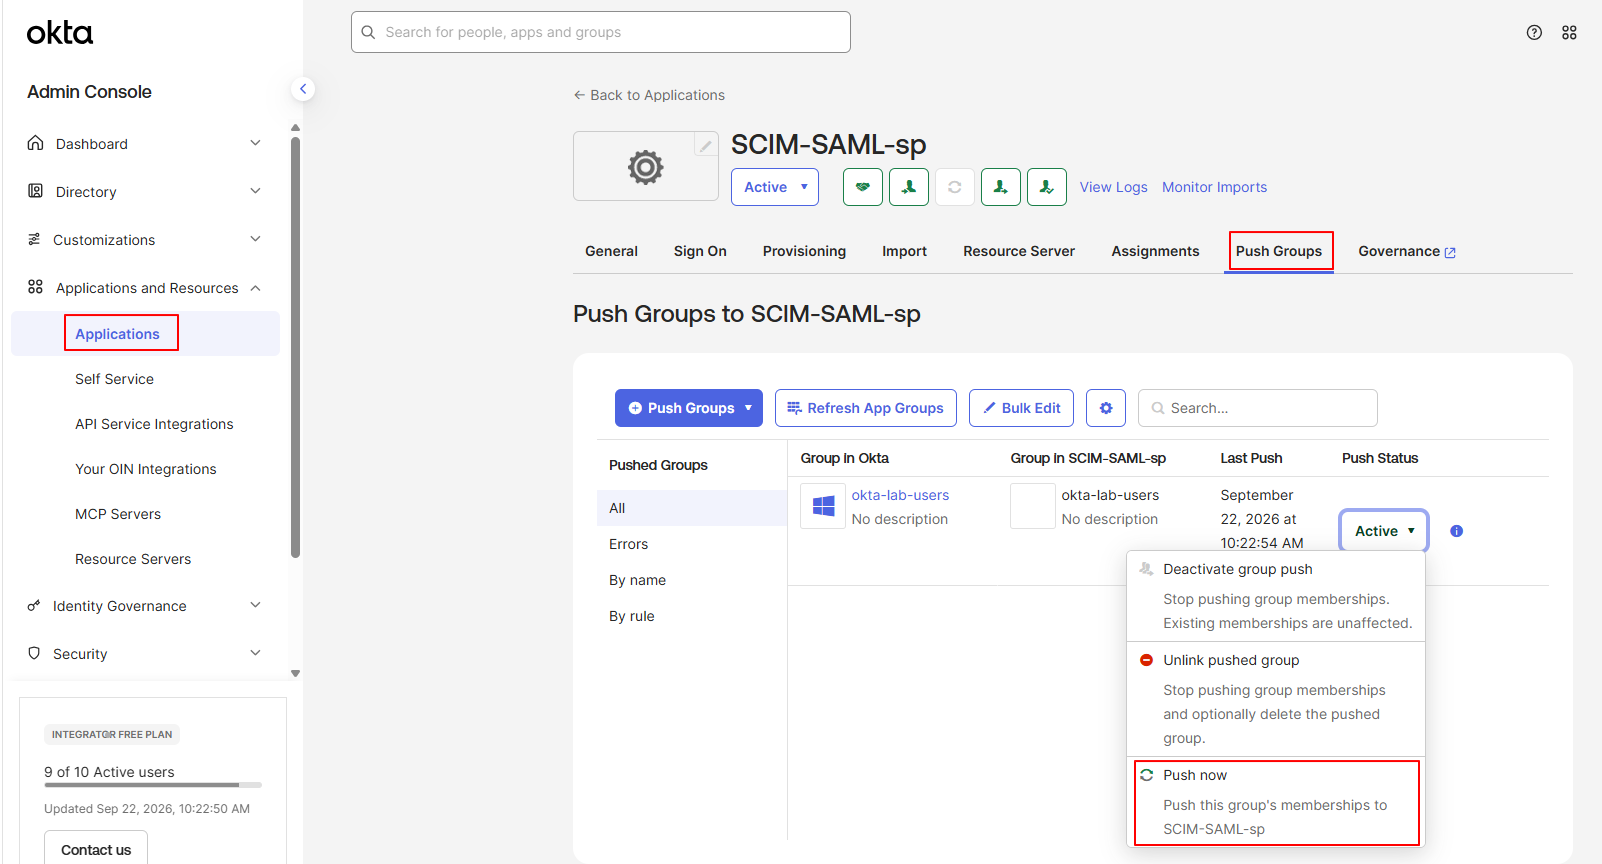Click the Windows logo for okta-lab-users group
Screen dimensions: 1602x864
(x=823, y=506)
